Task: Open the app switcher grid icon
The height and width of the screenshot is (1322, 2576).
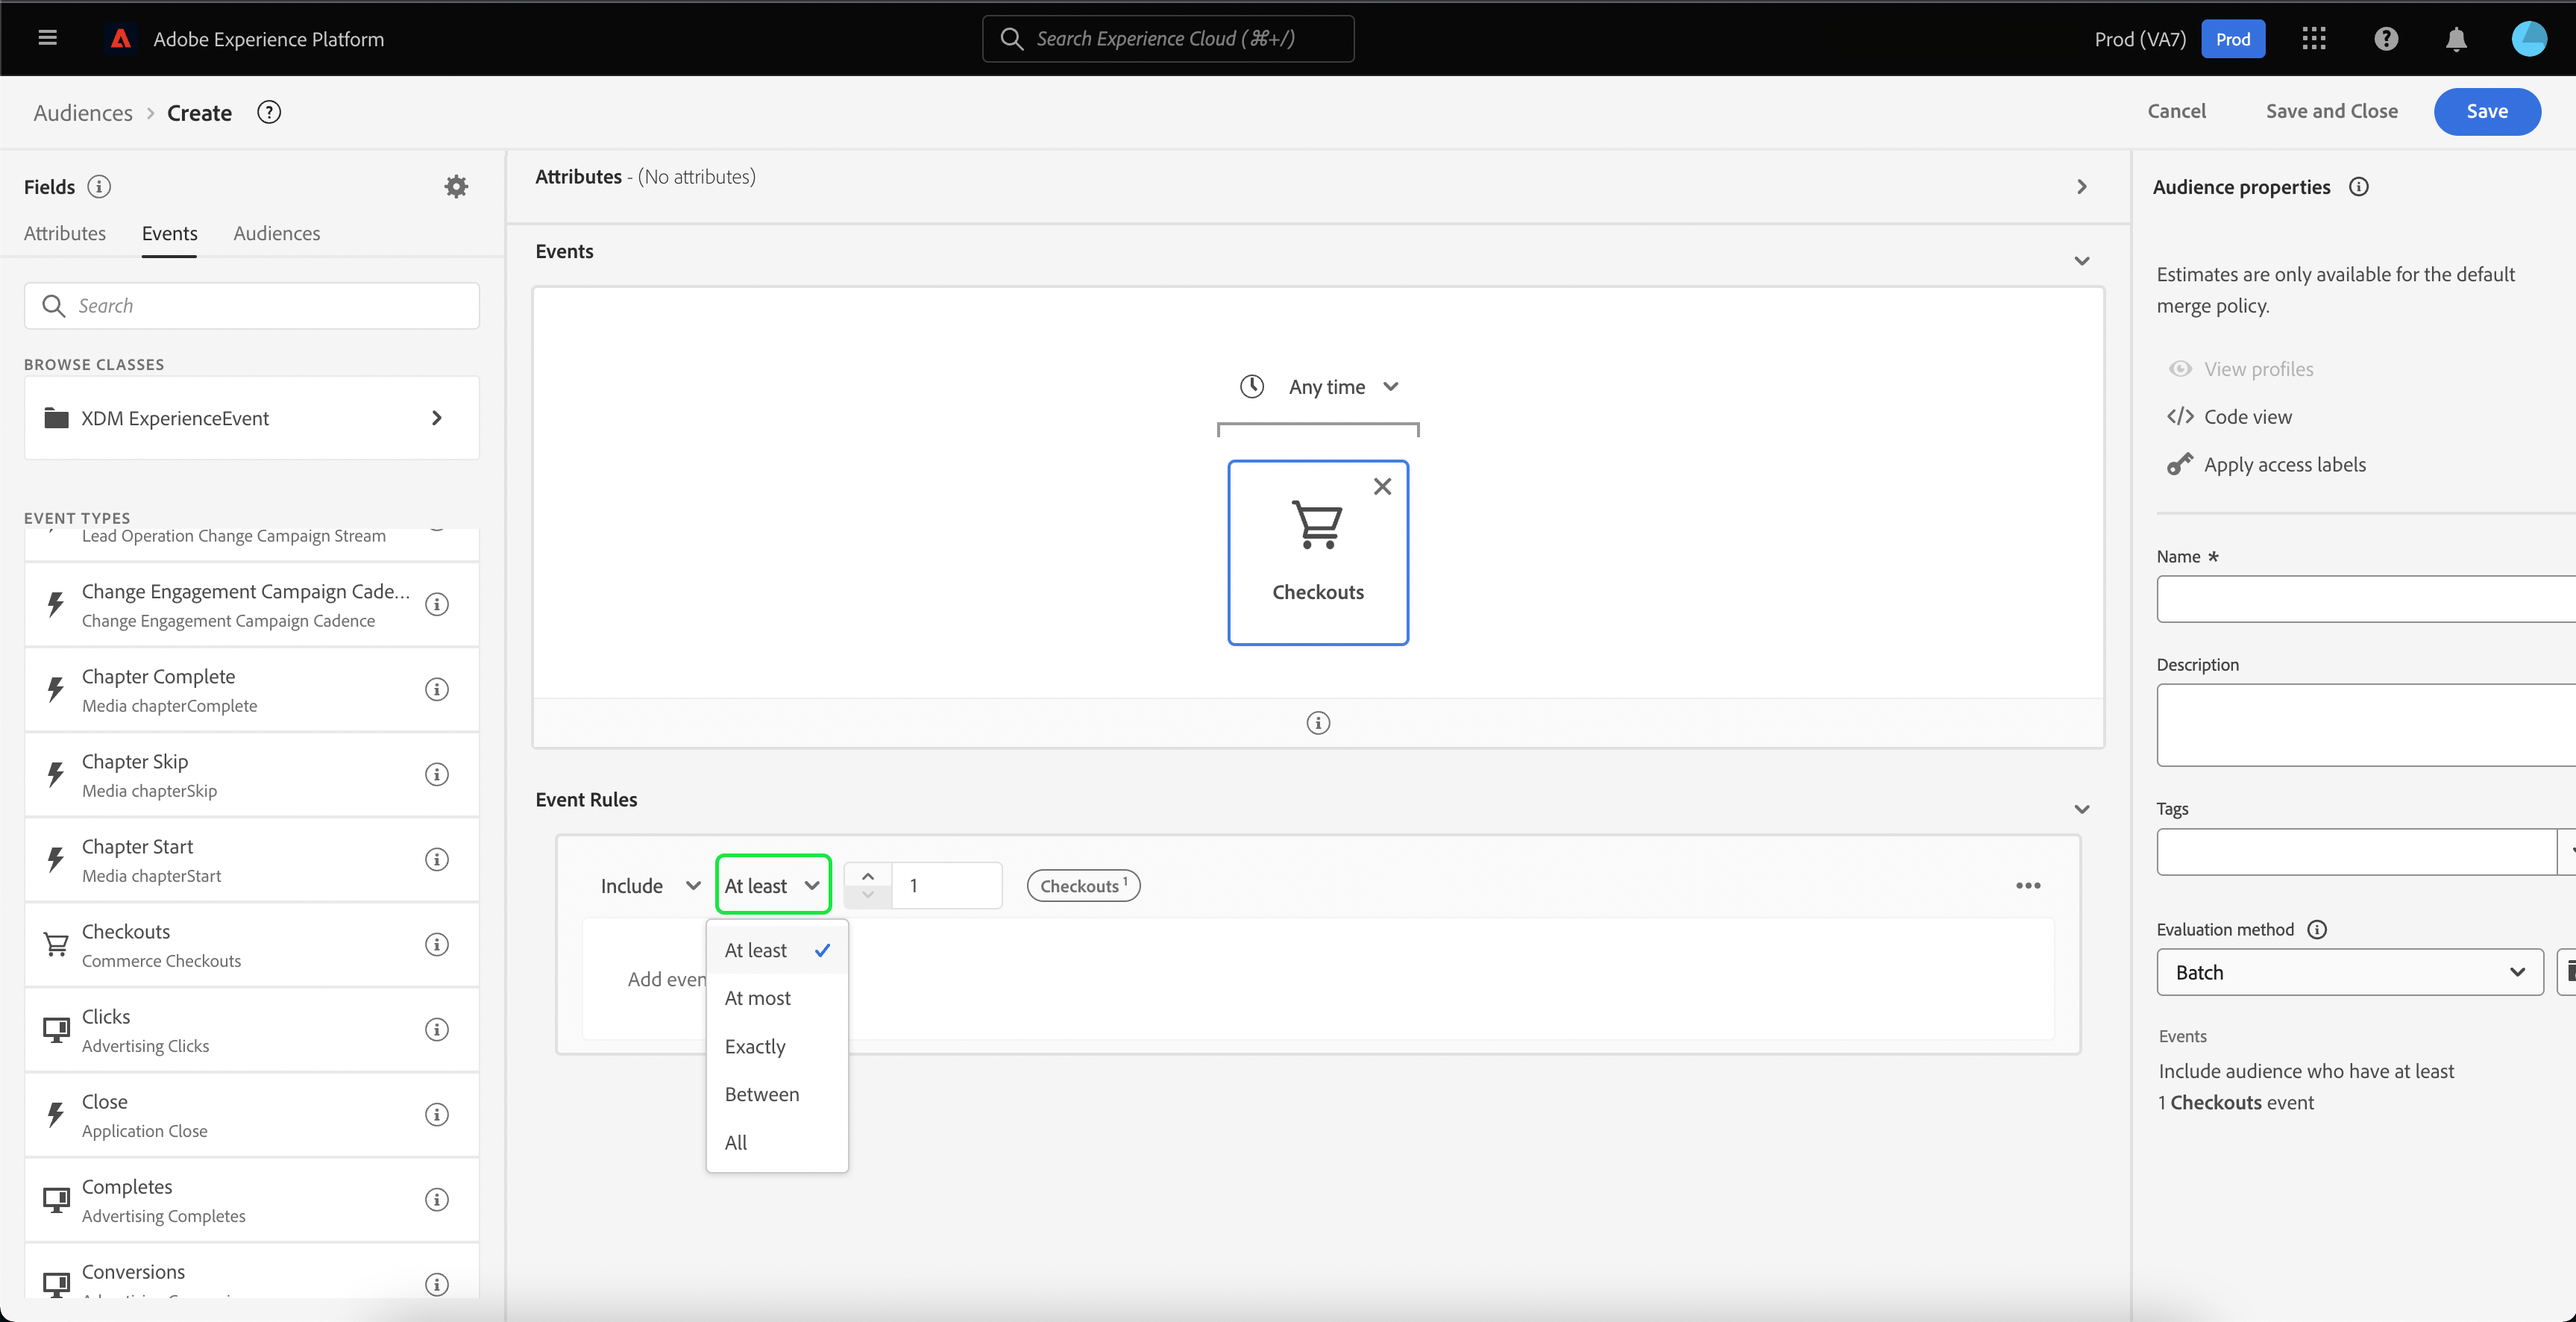Action: 2314,39
